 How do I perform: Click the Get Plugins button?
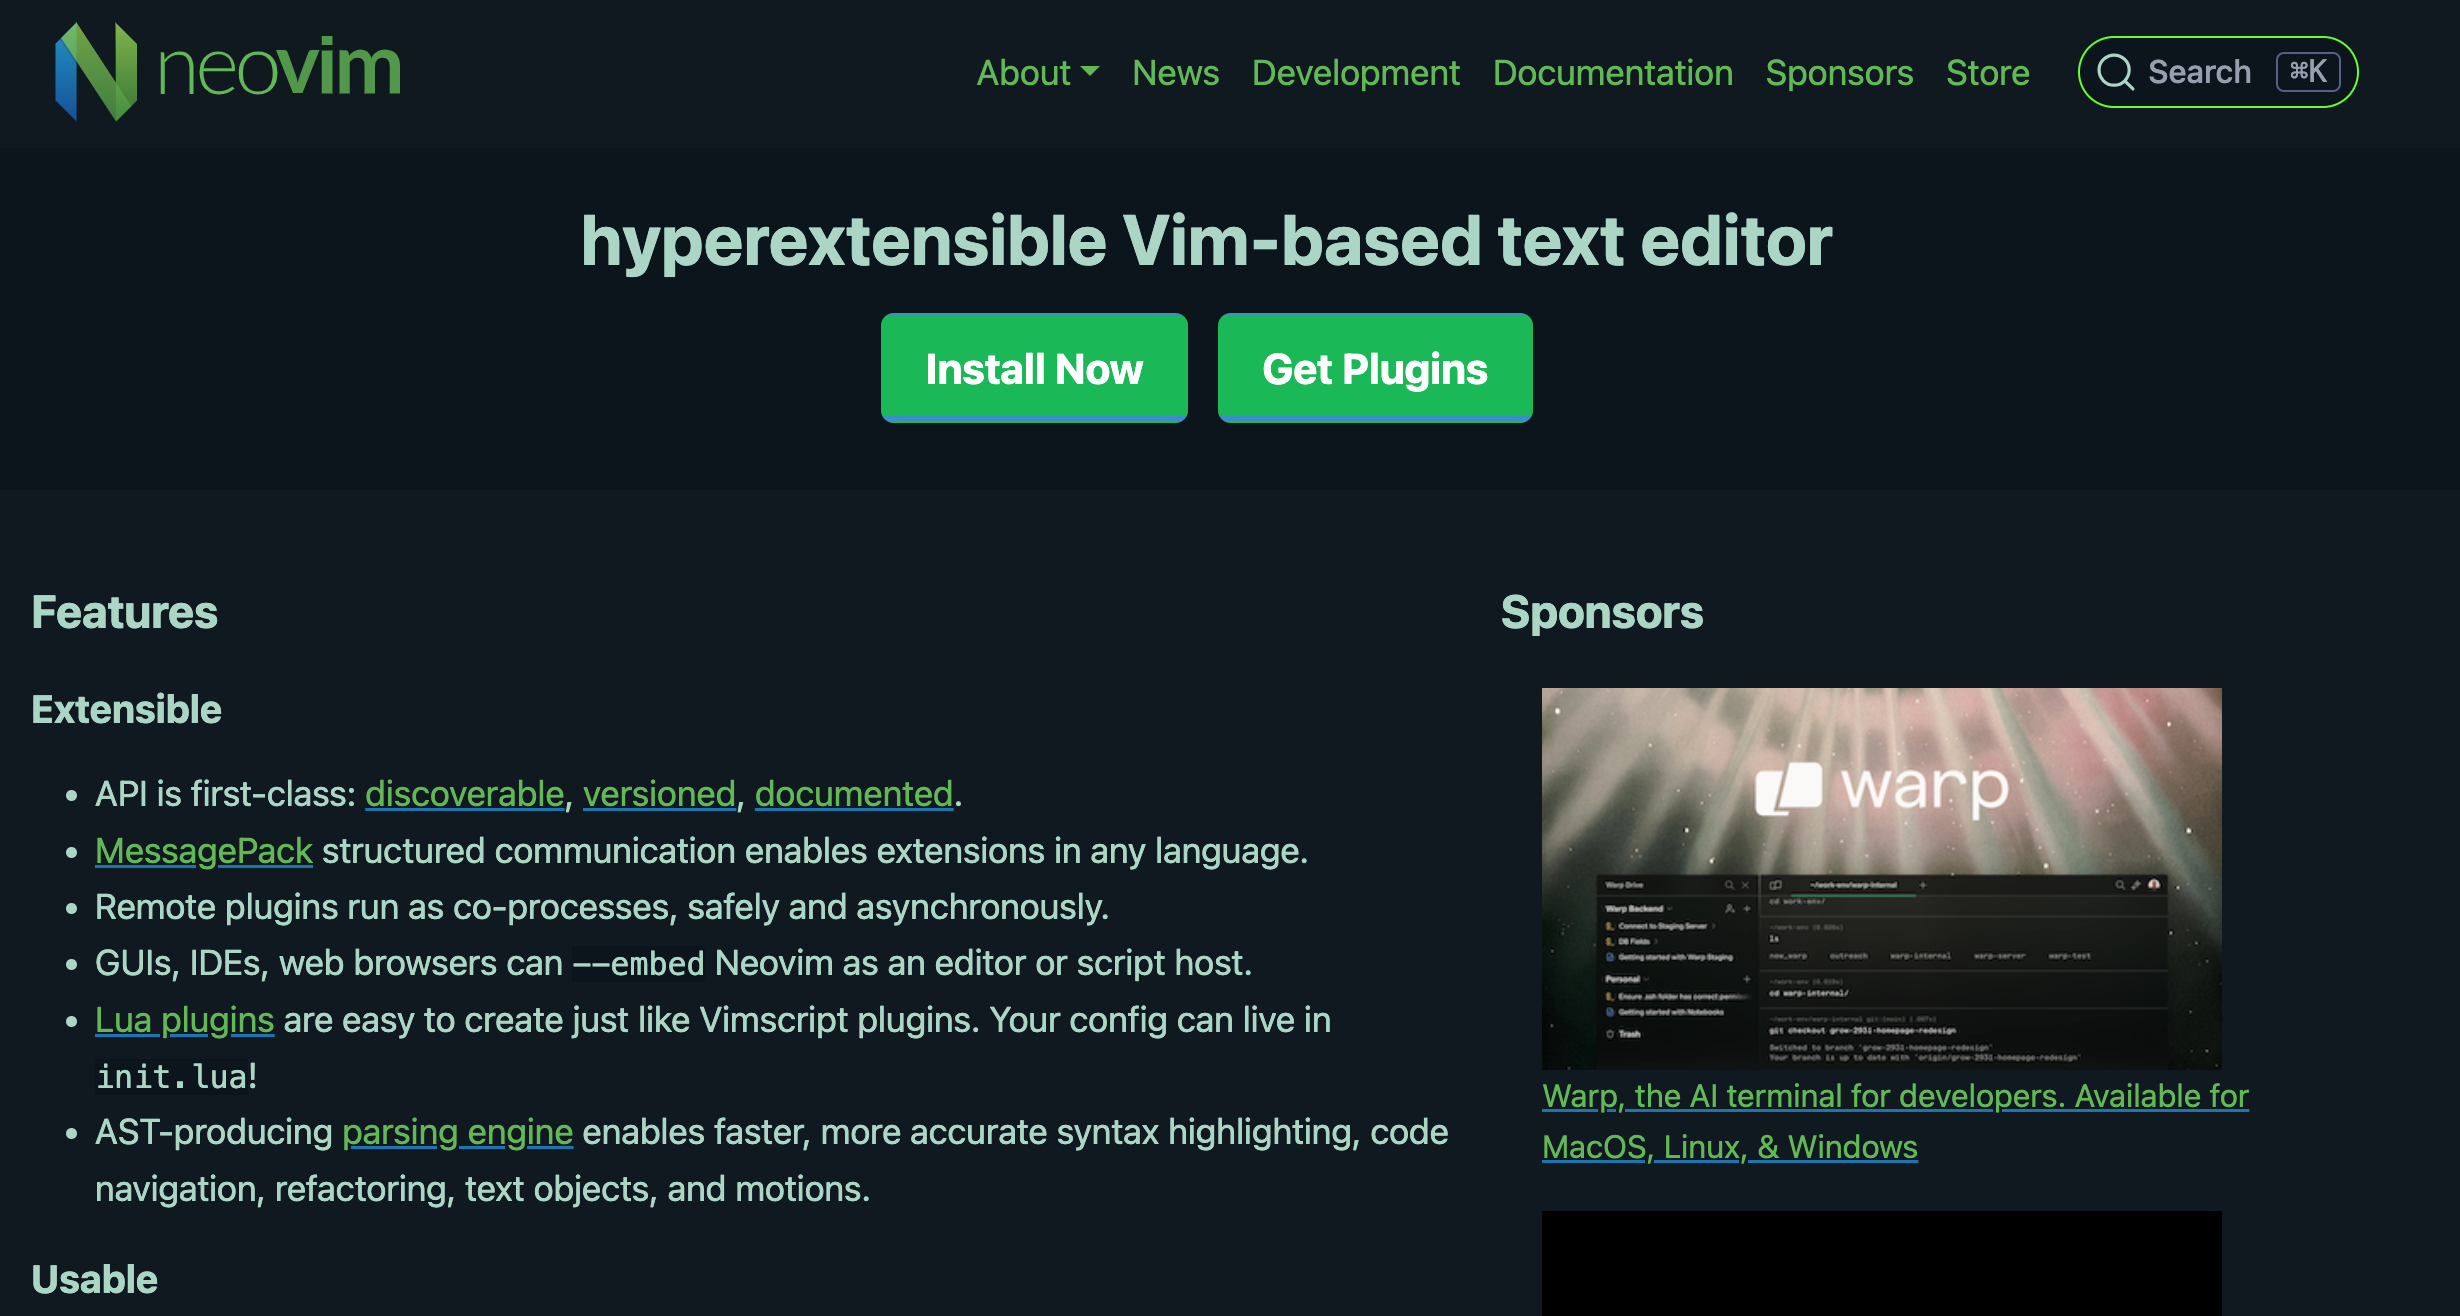1374,367
